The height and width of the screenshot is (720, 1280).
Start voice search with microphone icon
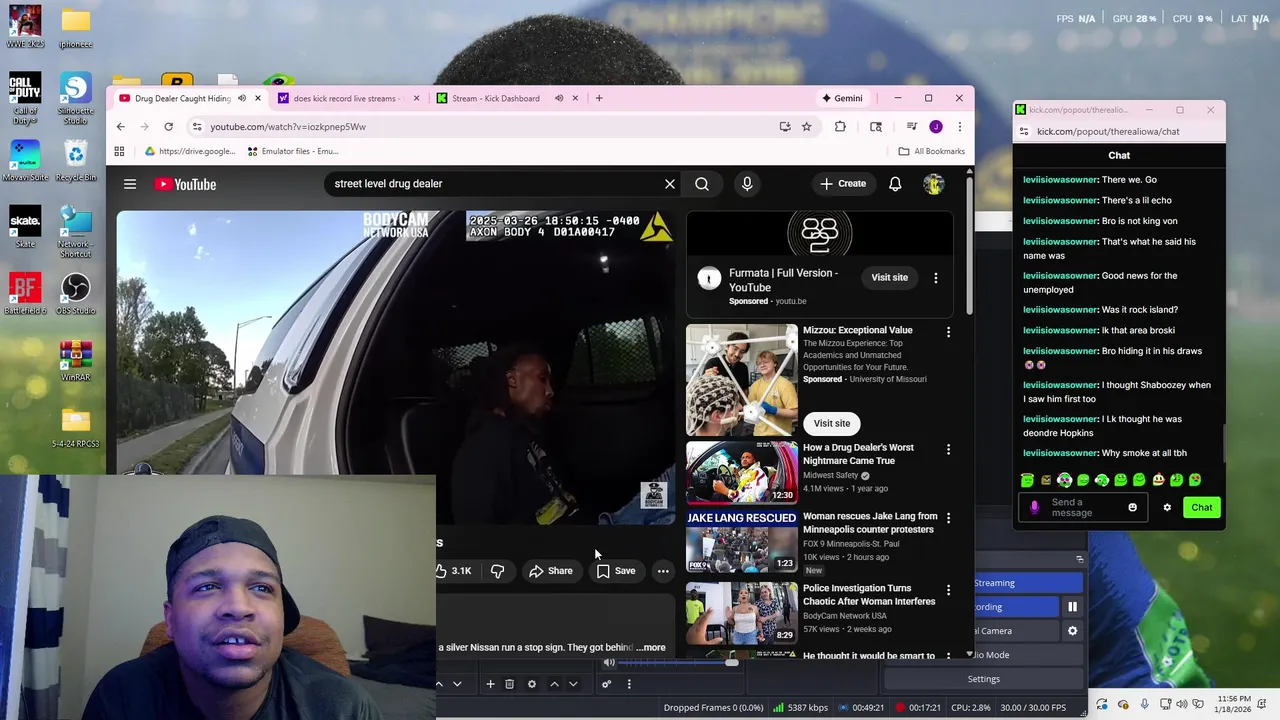click(x=747, y=184)
